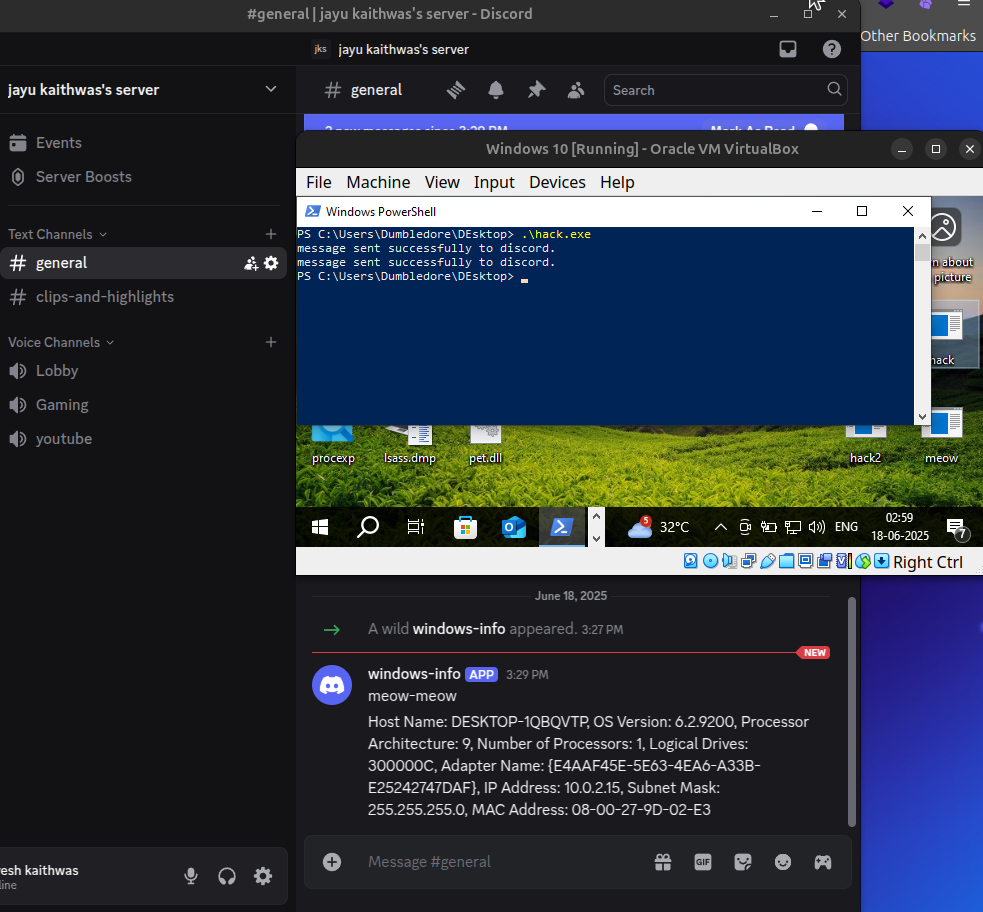Click VirtualBox network status icon

(x=749, y=561)
